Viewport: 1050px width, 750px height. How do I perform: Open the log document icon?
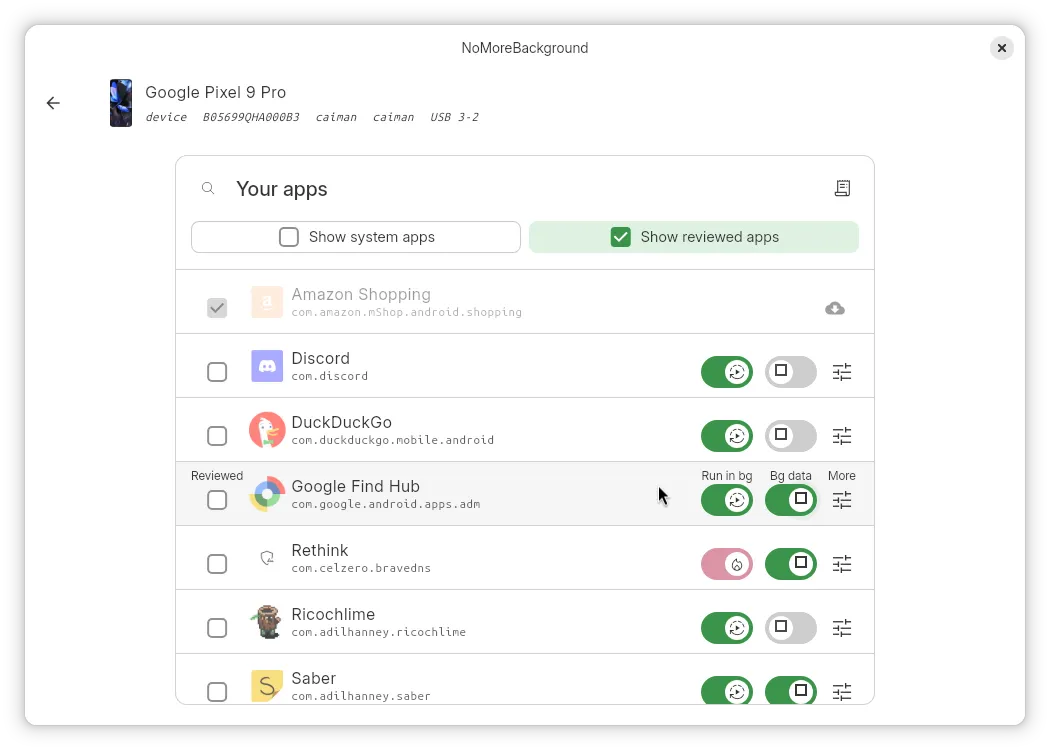[842, 189]
